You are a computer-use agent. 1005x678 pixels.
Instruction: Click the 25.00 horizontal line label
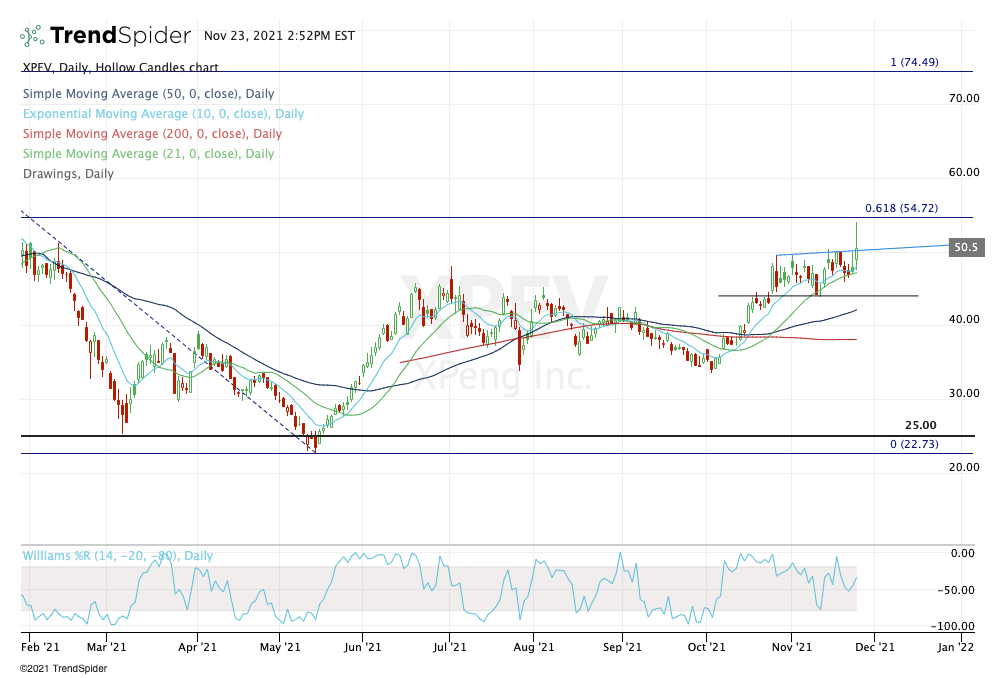point(920,425)
